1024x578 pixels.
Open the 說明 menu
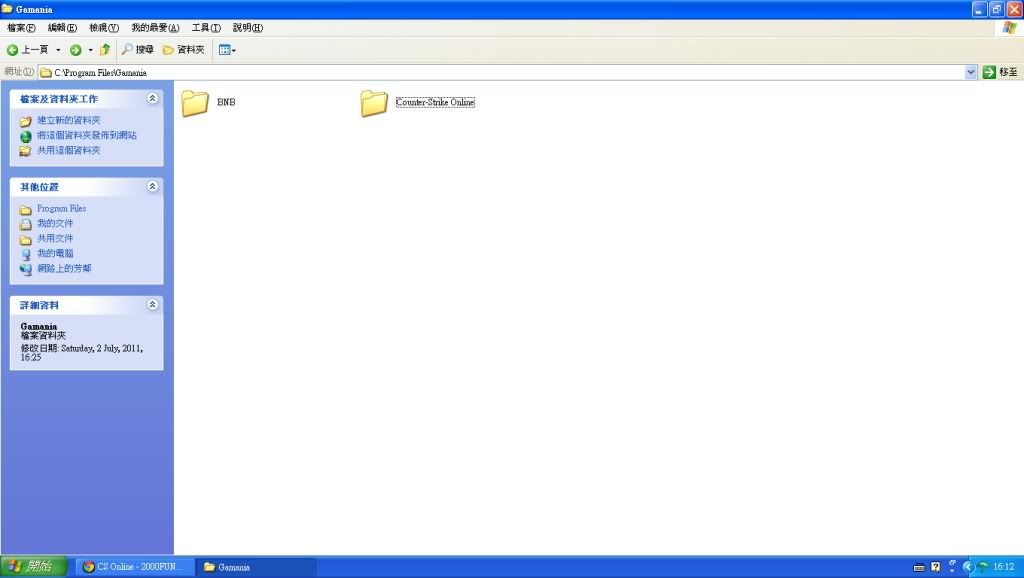(248, 27)
